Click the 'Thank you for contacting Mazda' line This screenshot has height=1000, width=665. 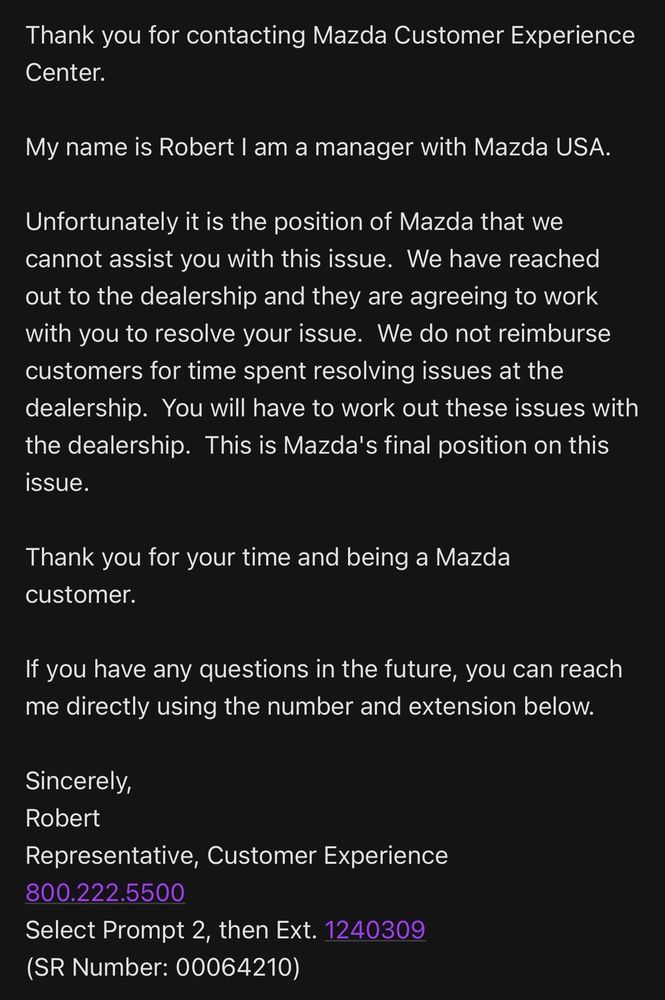[205, 35]
